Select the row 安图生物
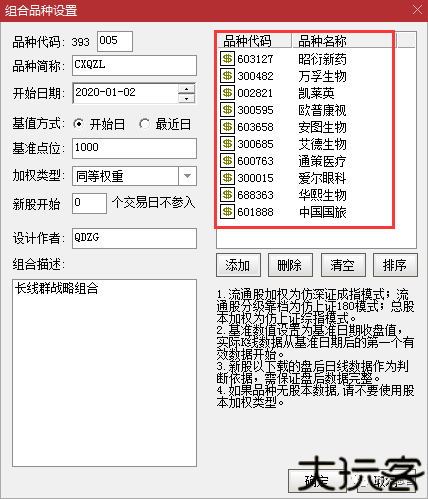The image size is (428, 499). pyautogui.click(x=322, y=127)
